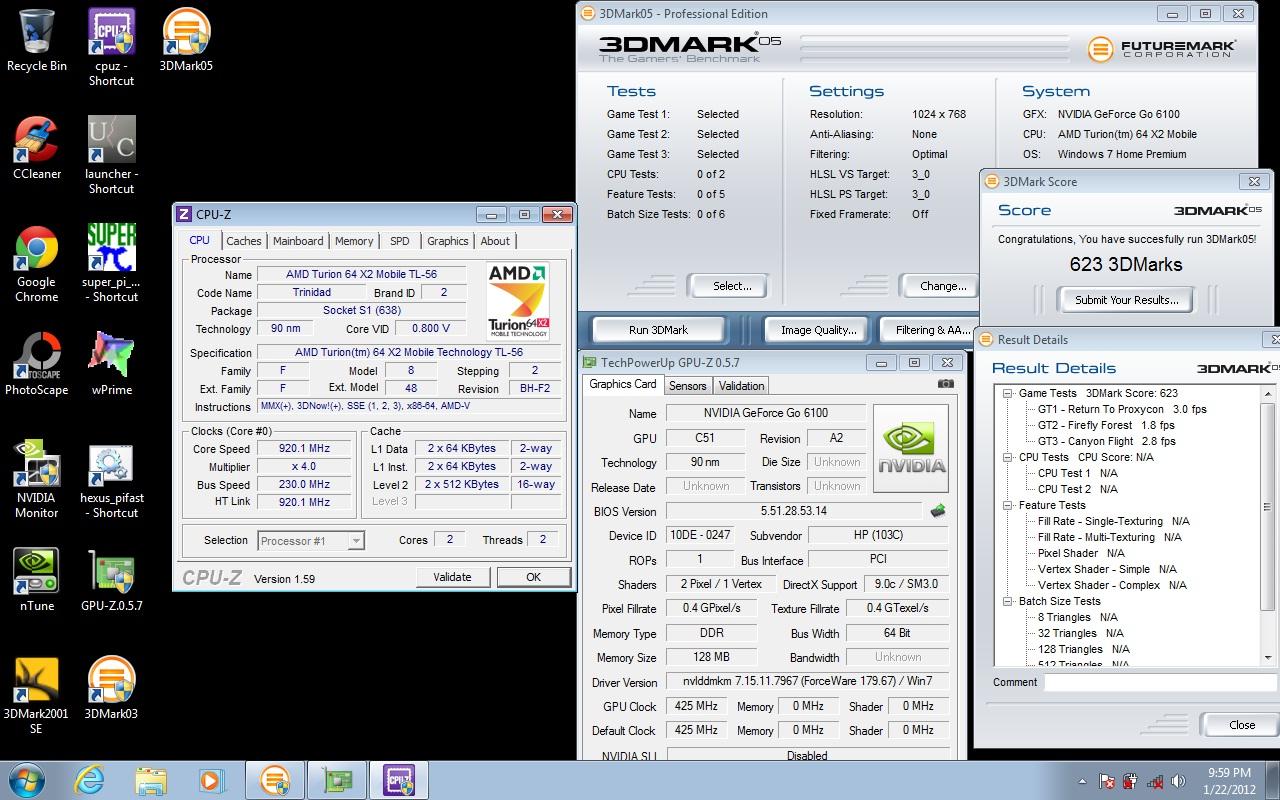
Task: Click the Filtering & AA button
Action: [x=930, y=330]
